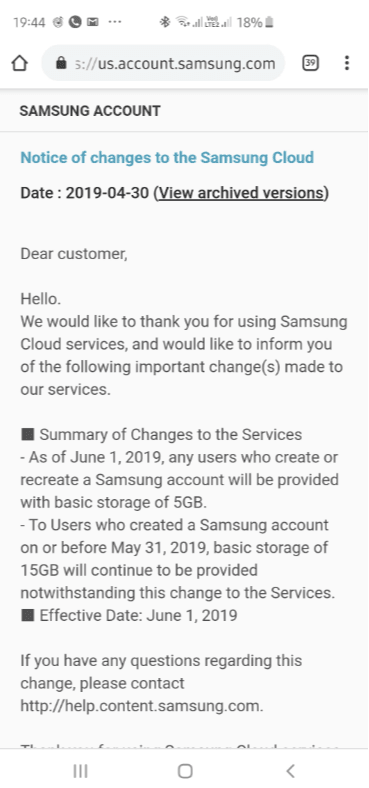Tap the SAMSUNG ACCOUNT header label

point(90,111)
